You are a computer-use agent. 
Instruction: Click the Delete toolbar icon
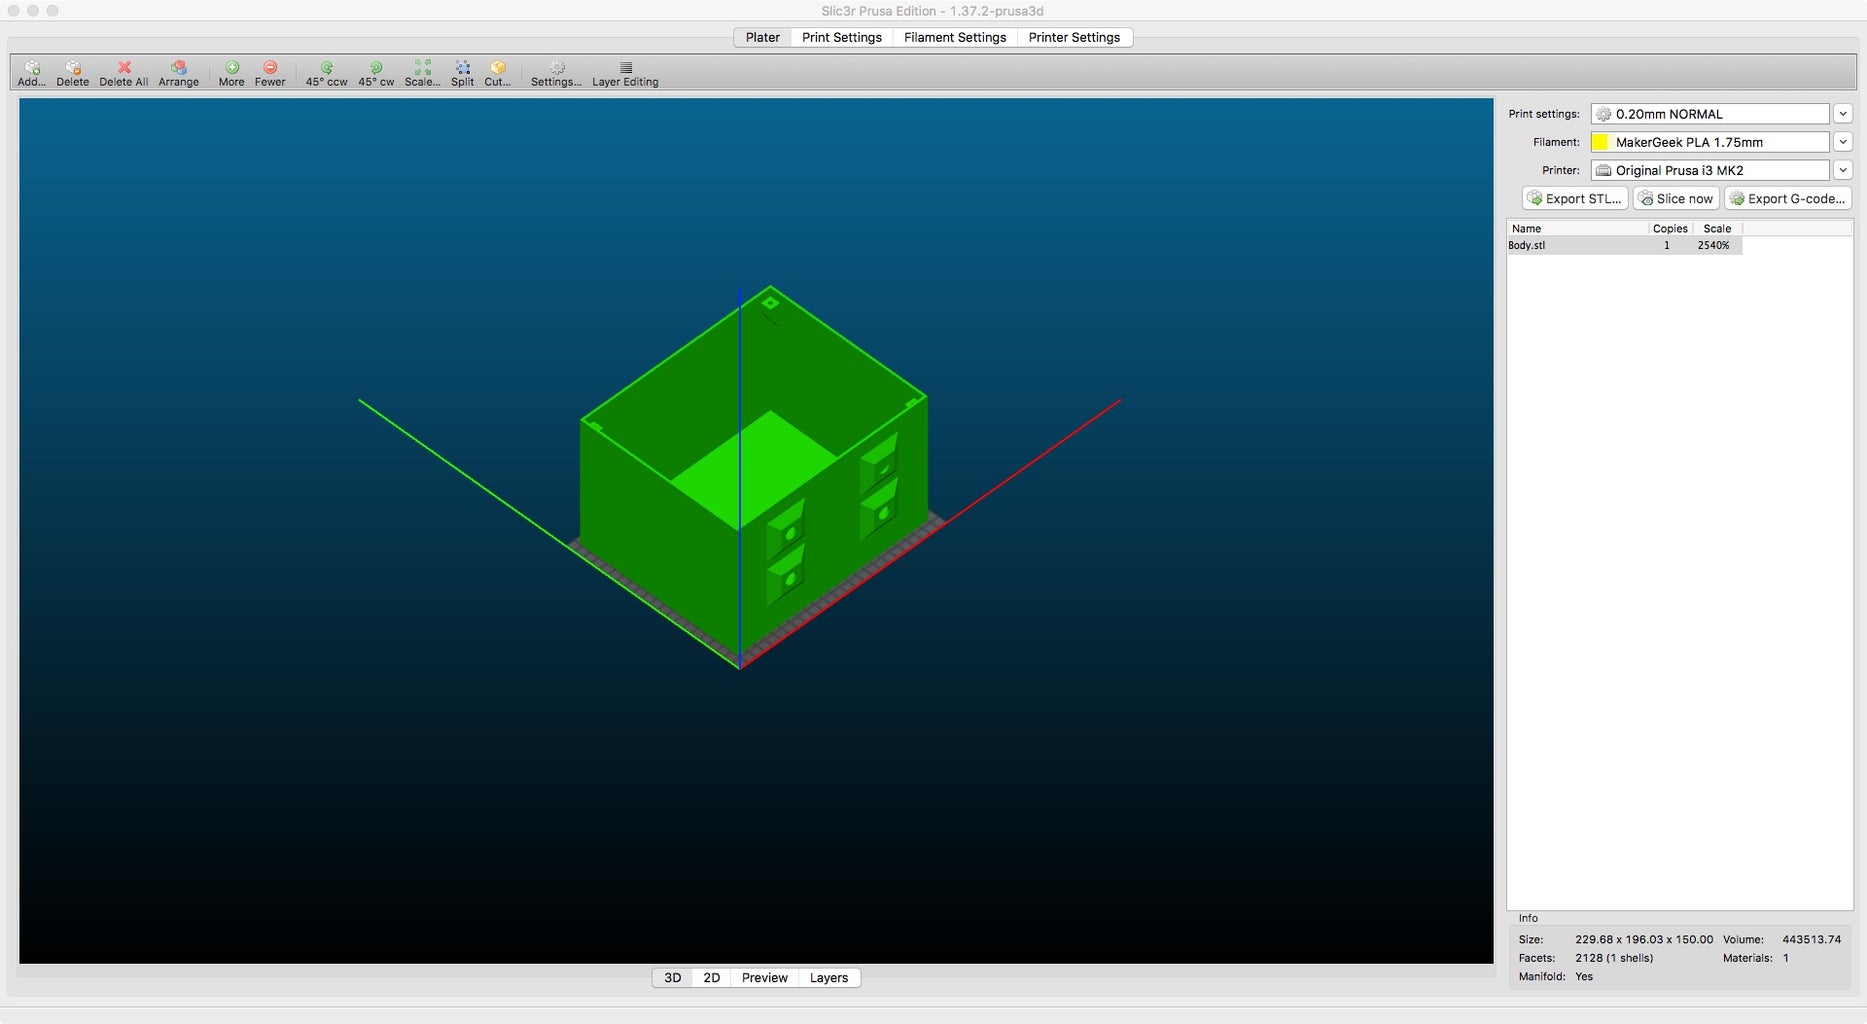tap(72, 73)
